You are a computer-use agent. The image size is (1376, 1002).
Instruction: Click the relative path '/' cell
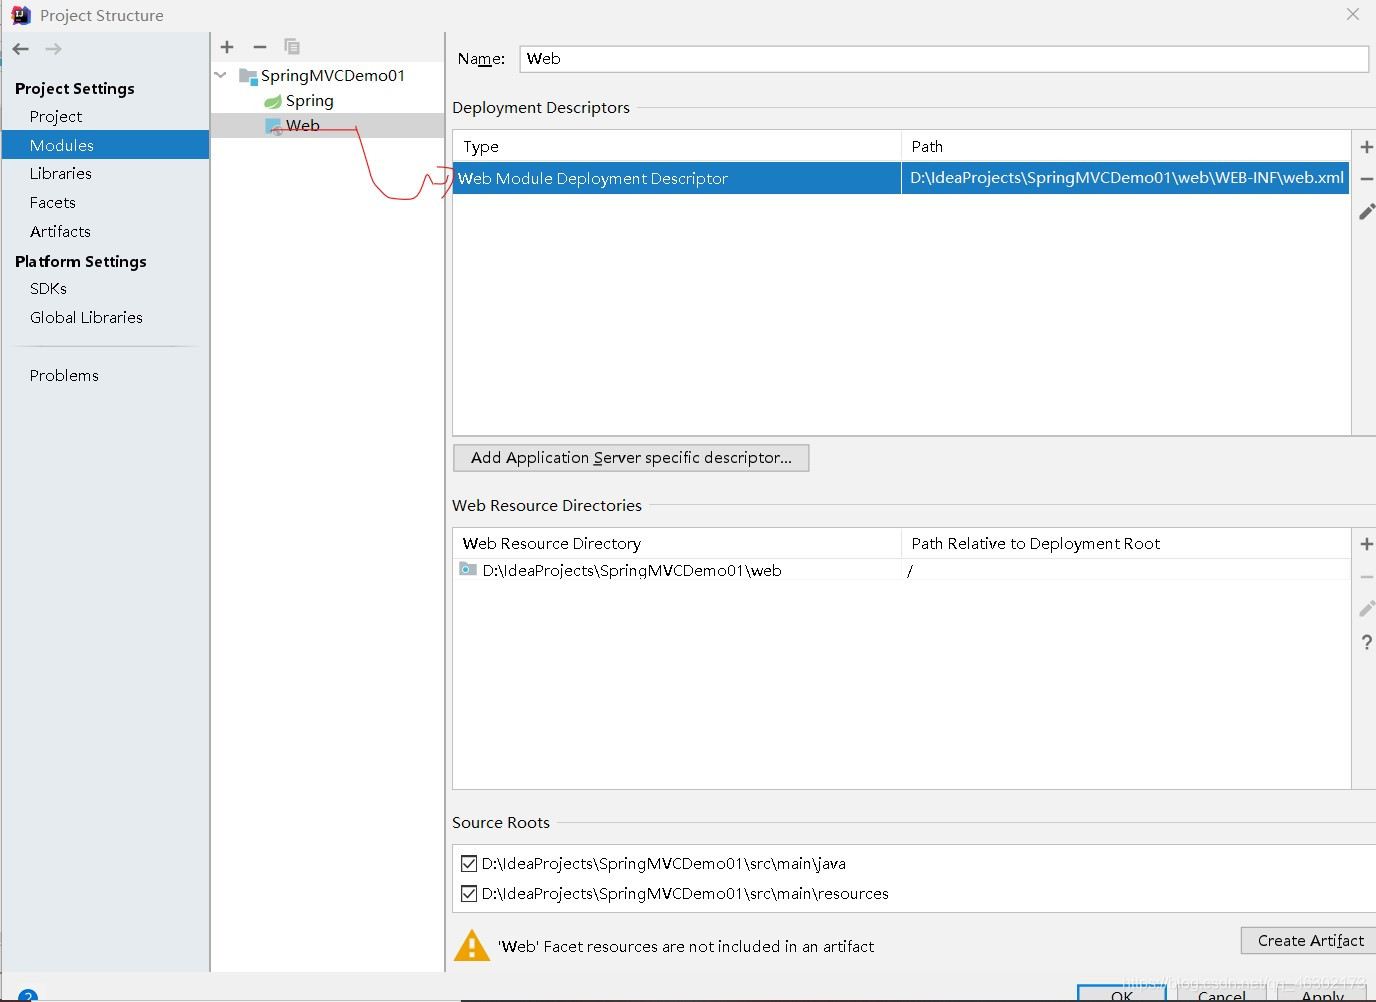coord(1126,571)
